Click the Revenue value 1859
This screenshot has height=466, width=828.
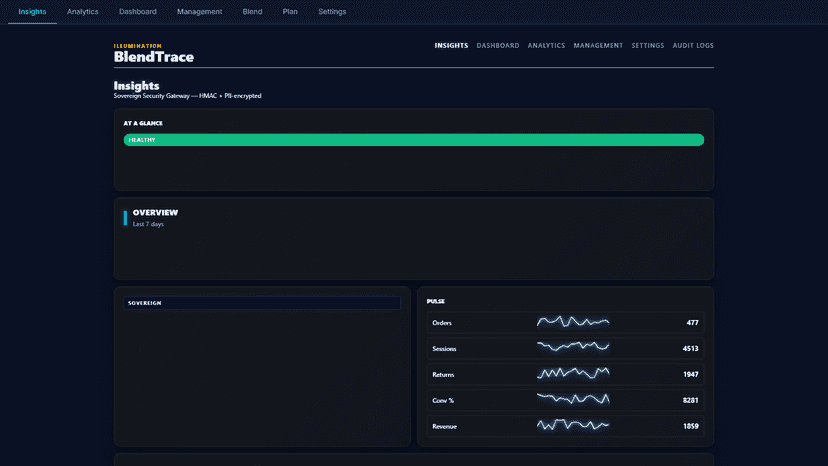point(691,426)
